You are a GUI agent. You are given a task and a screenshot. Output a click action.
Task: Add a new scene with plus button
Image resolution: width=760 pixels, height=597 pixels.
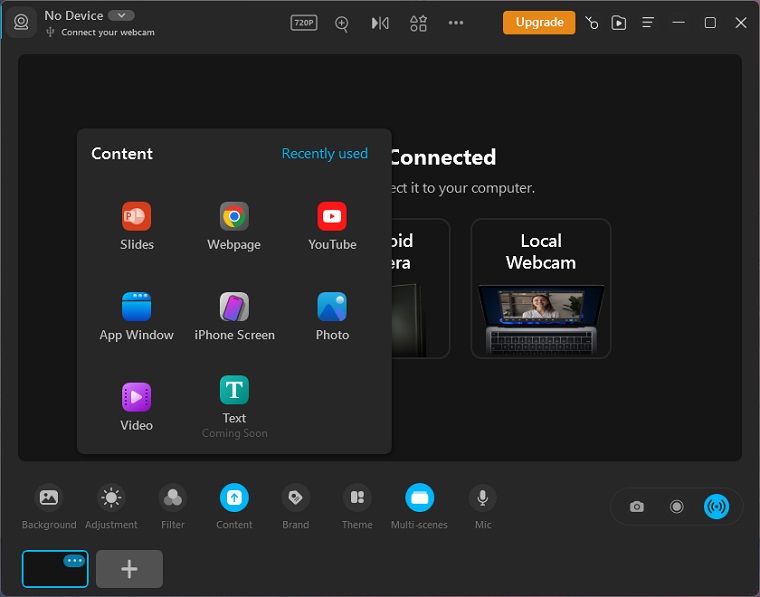click(x=129, y=569)
